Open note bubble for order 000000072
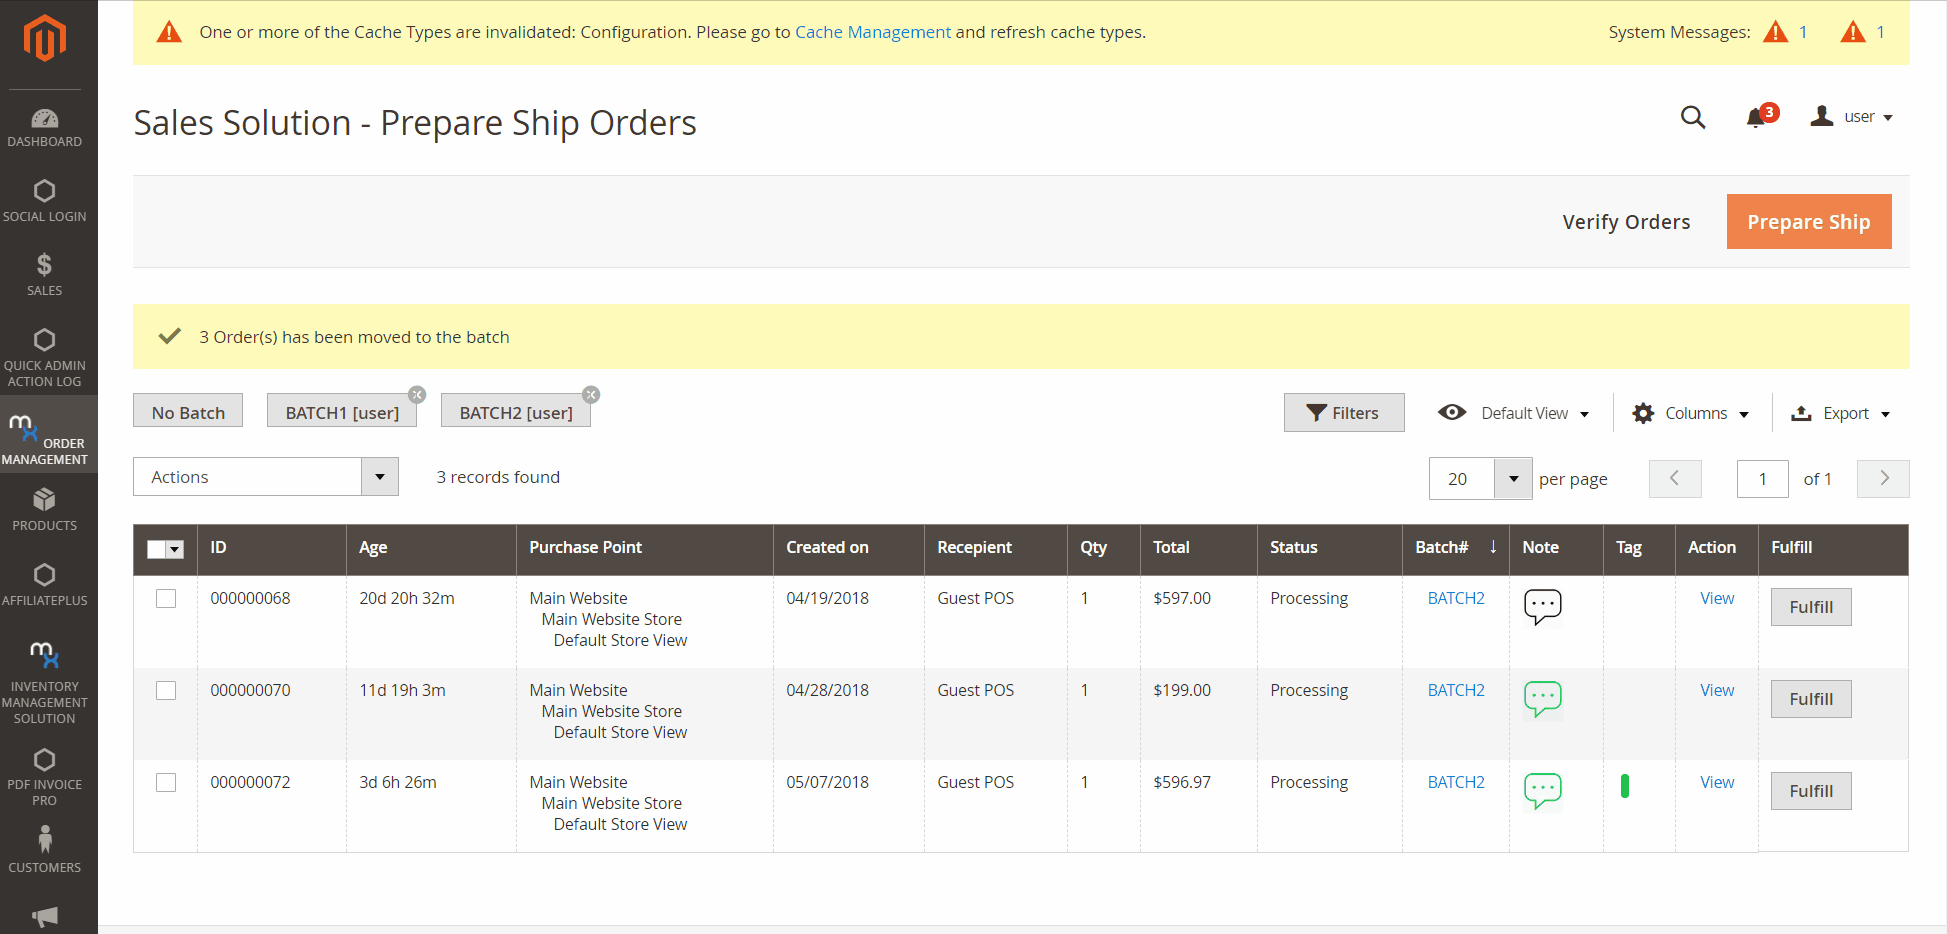1947x934 pixels. 1542,790
